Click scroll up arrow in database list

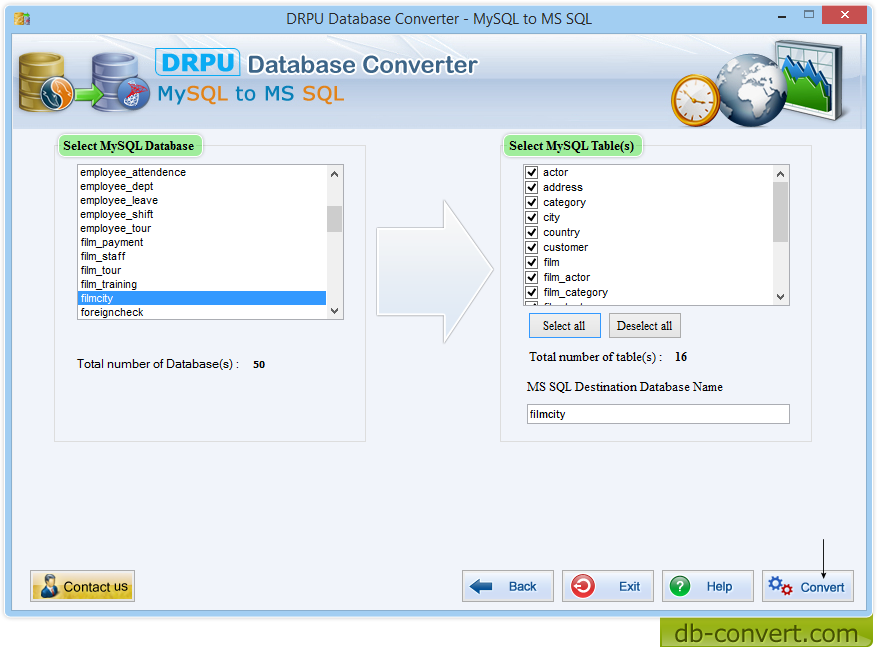pos(334,174)
